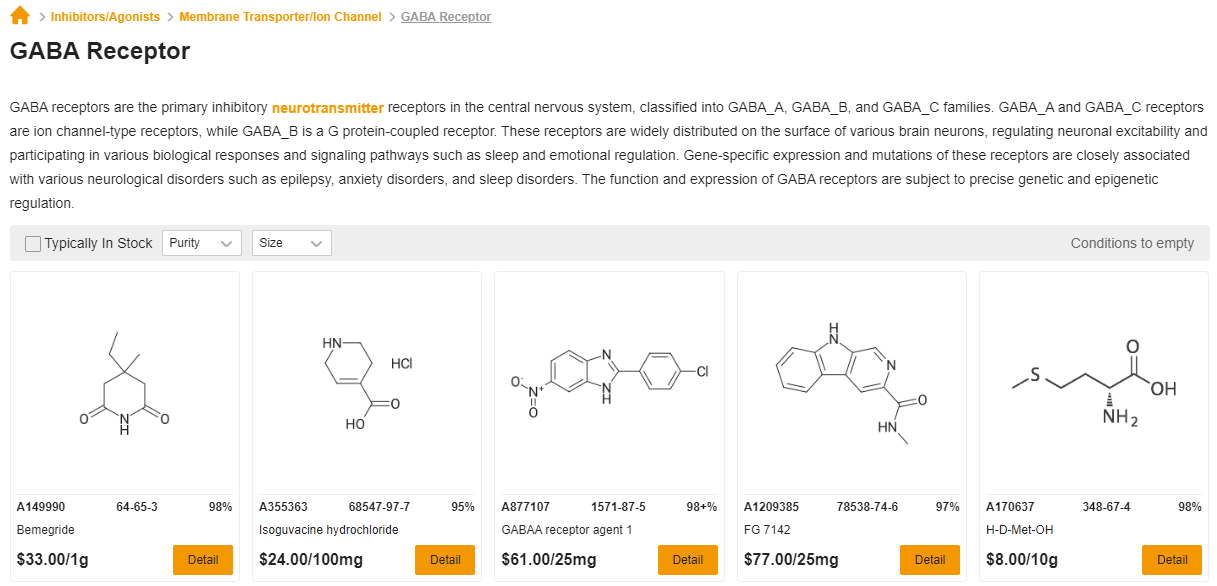
Task: Follow the neurotransmitter keyword link
Action: point(328,107)
